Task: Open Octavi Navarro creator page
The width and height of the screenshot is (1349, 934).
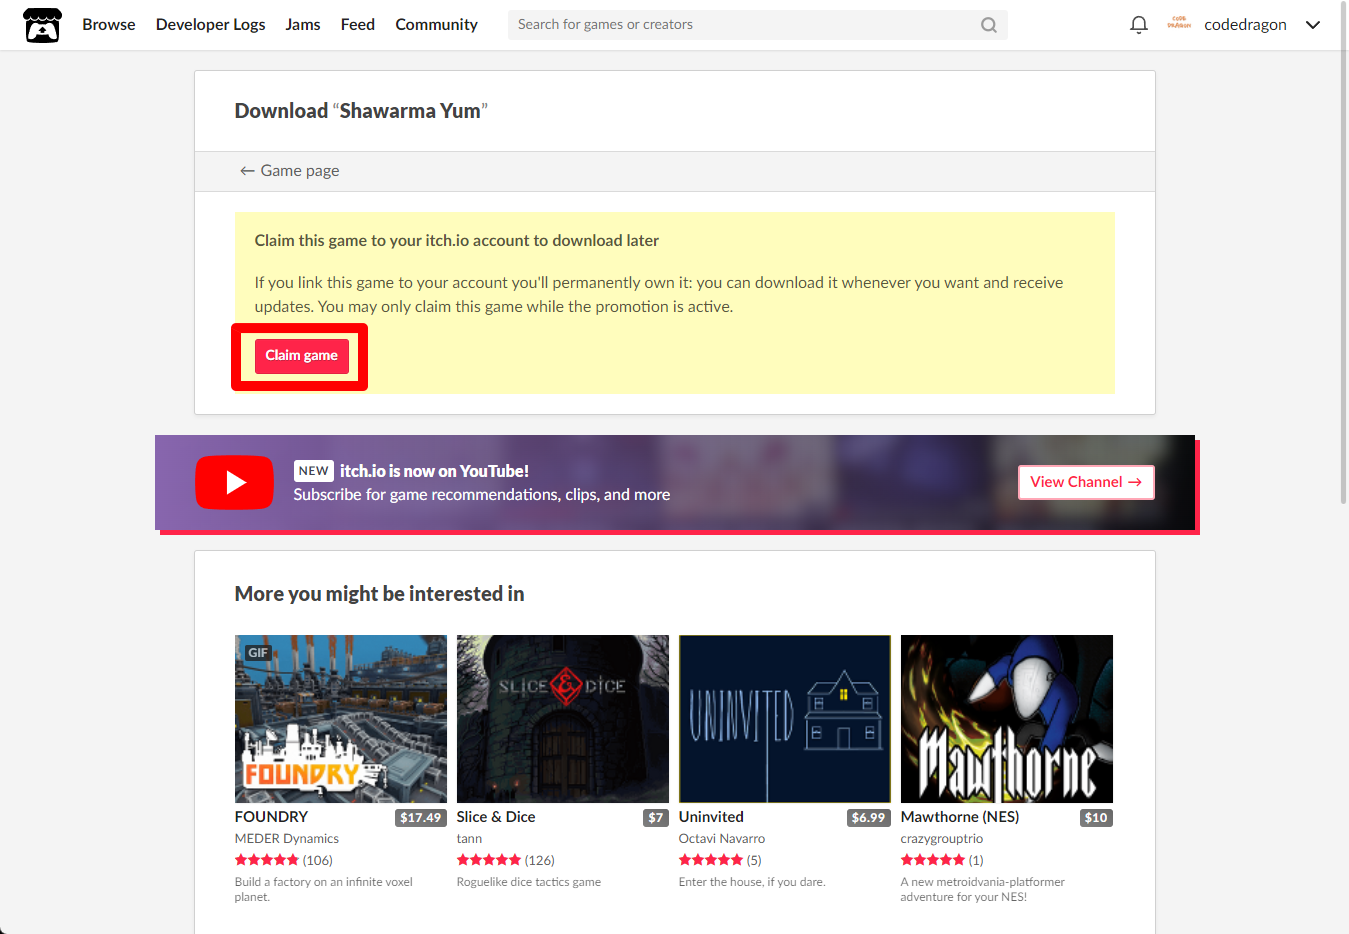Action: pos(722,839)
